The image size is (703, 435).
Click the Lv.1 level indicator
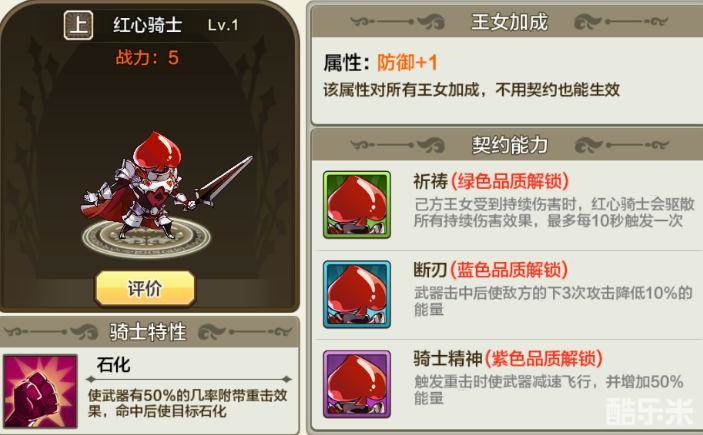(x=223, y=25)
